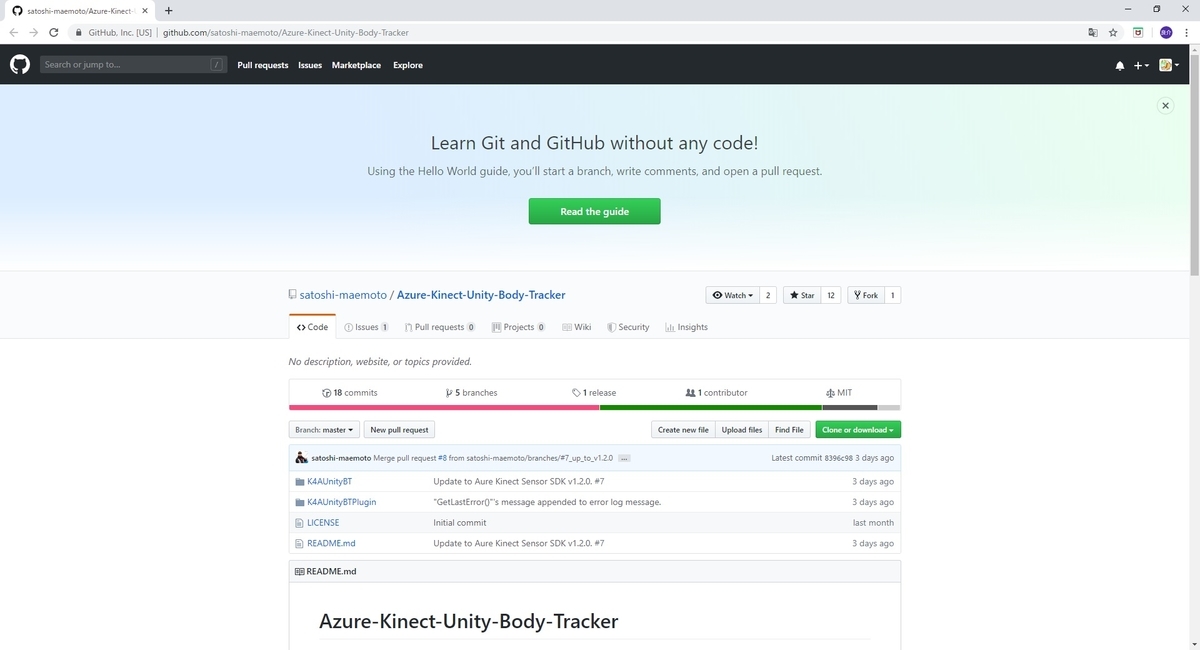
Task: Open the README.md file
Action: tap(331, 544)
